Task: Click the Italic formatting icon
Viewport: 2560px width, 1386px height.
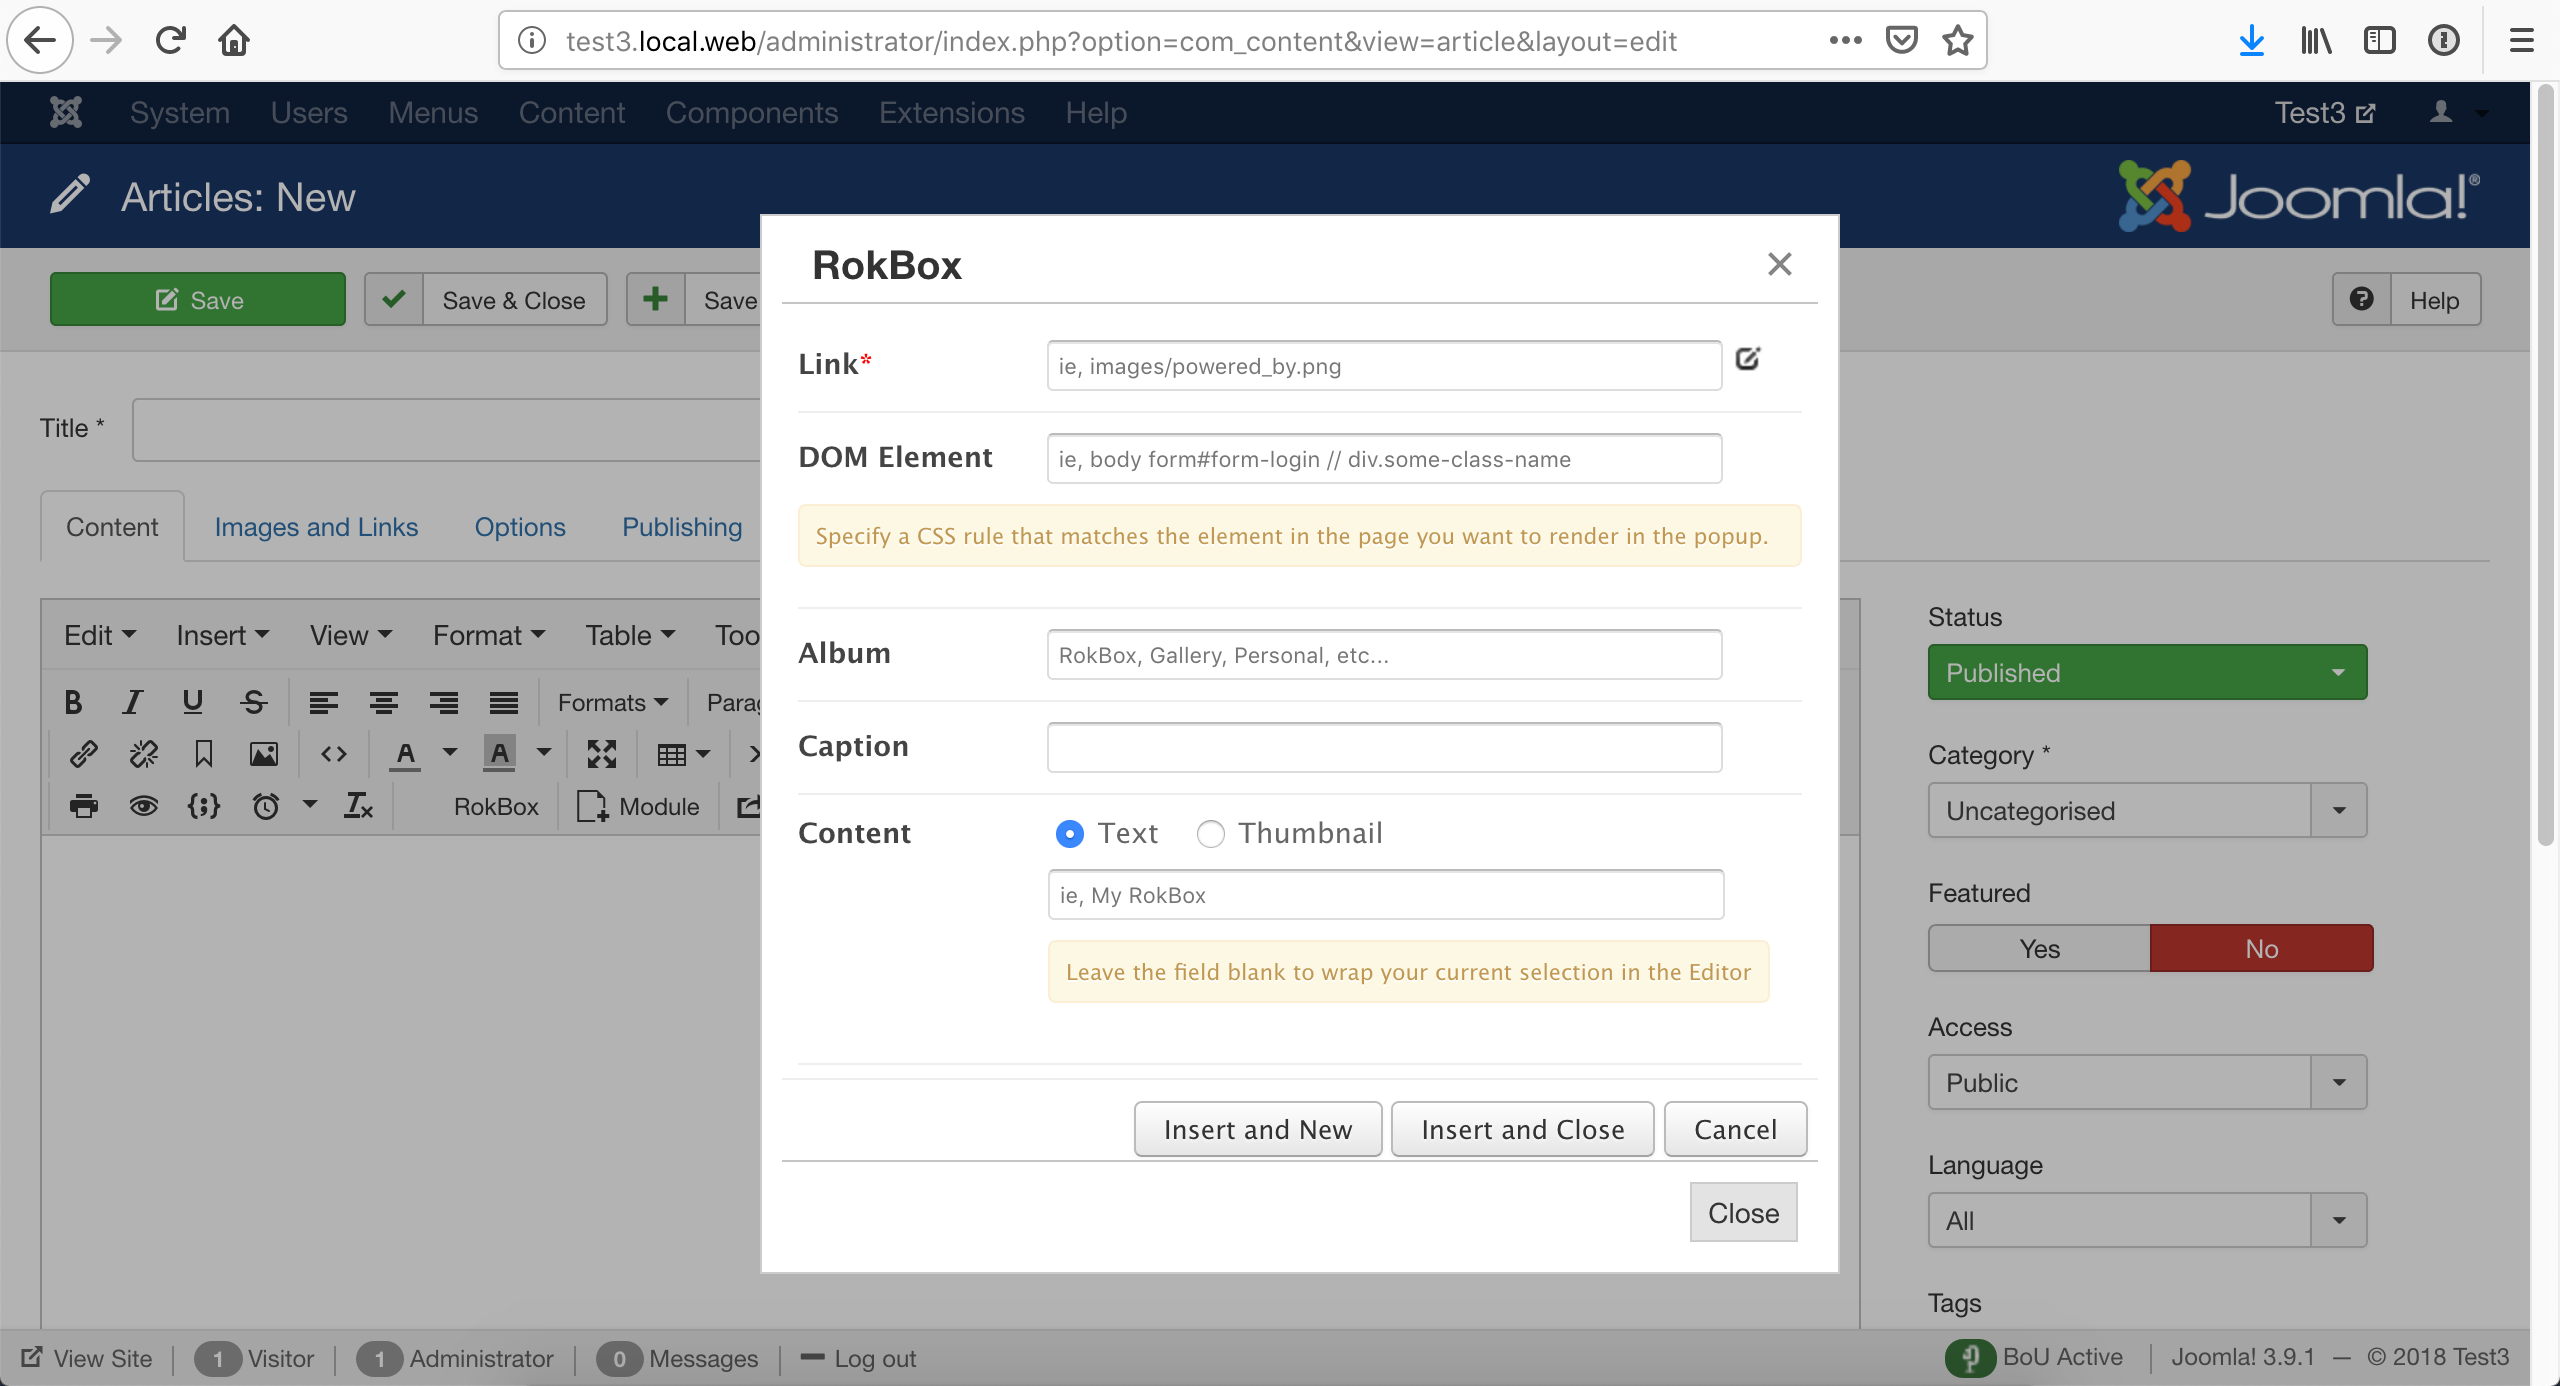Action: [132, 702]
